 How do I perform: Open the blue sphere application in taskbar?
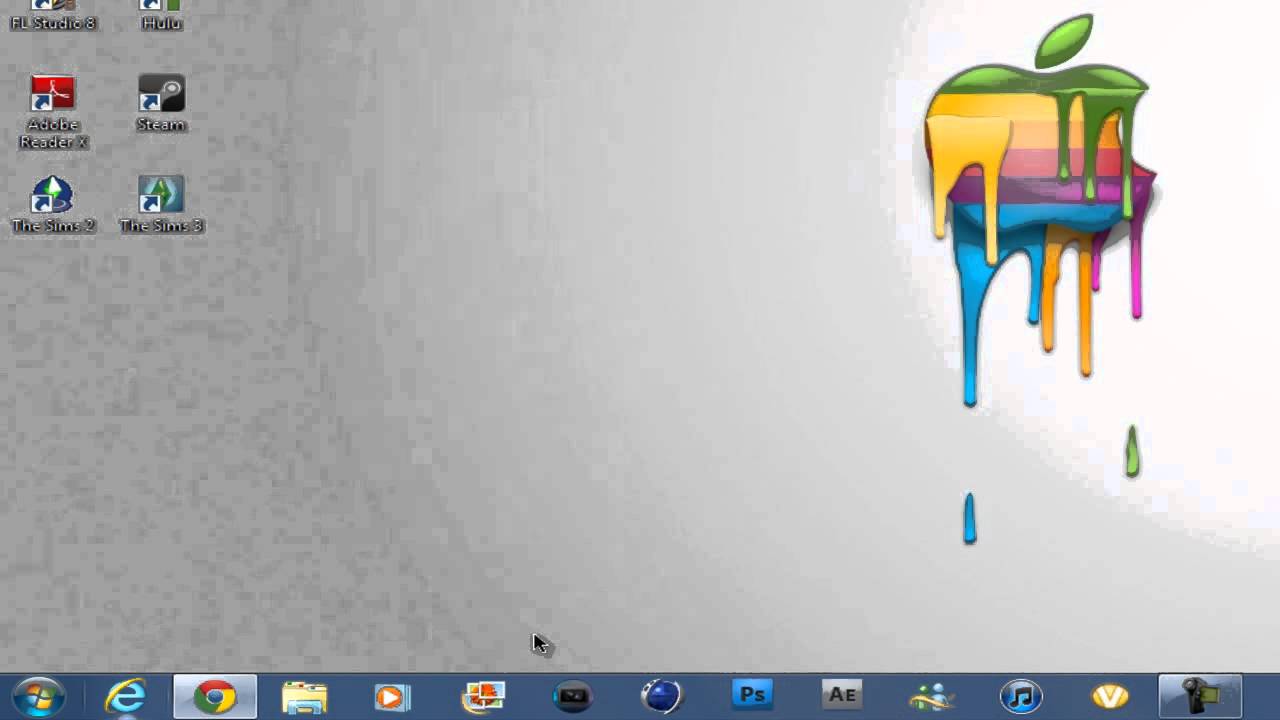(x=661, y=696)
